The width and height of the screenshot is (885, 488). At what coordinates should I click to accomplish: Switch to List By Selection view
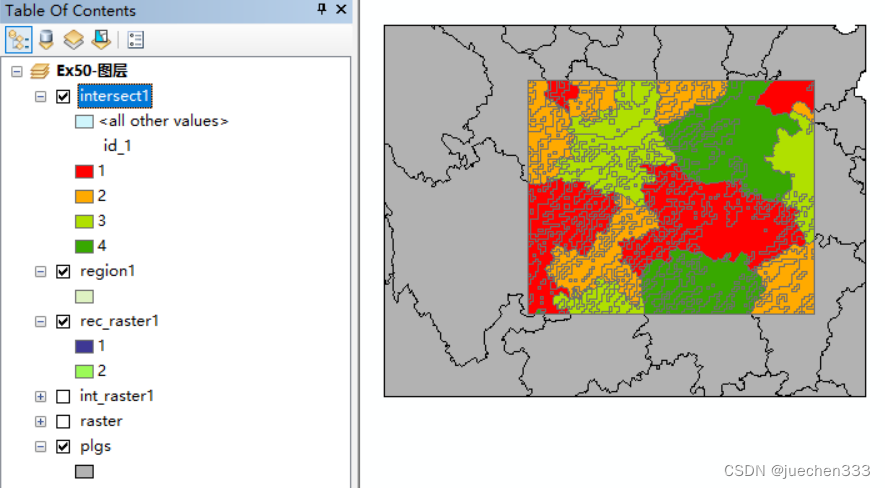(x=102, y=39)
